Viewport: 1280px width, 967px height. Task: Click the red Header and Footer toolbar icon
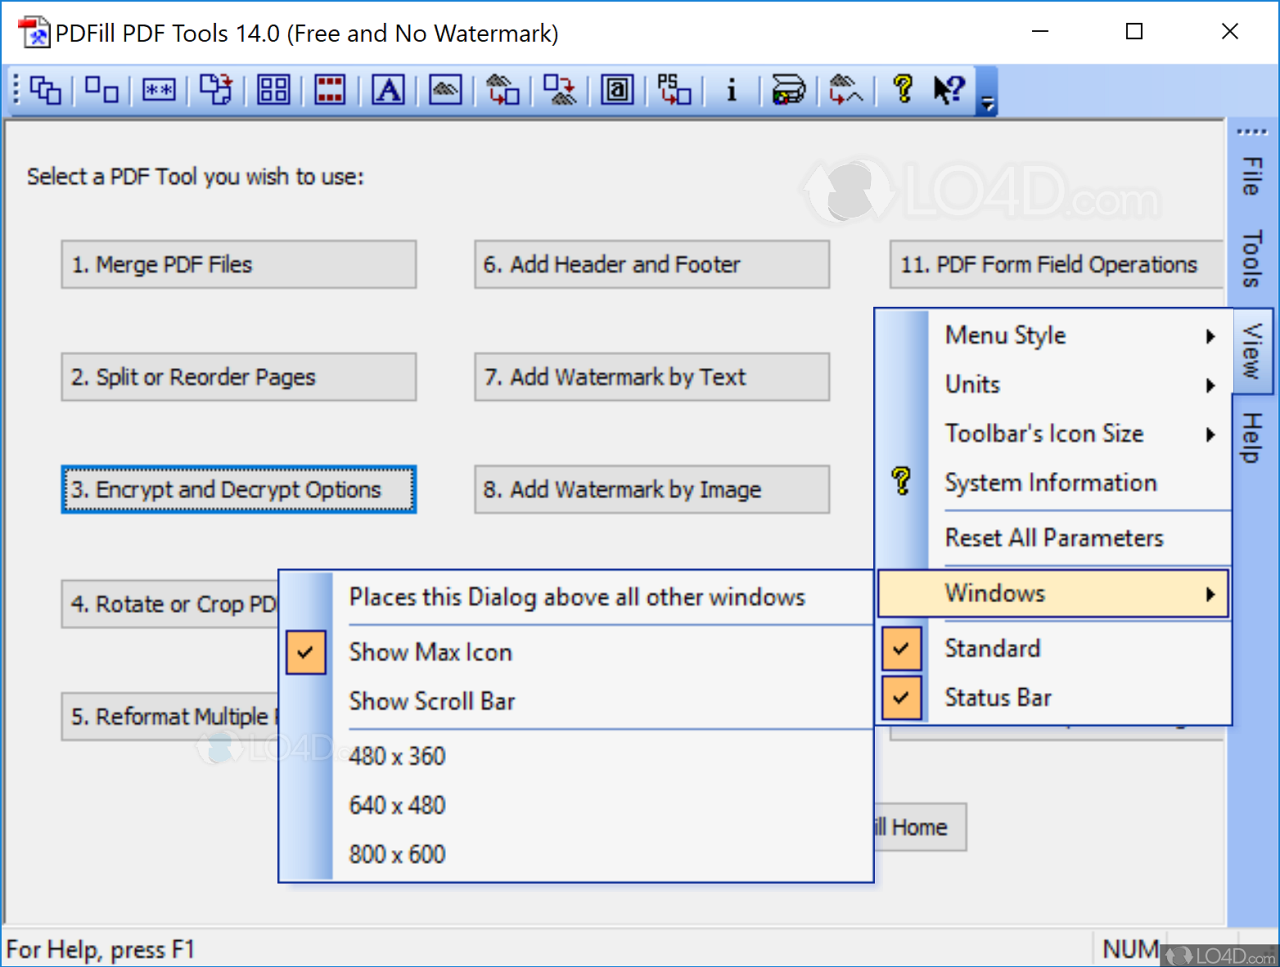click(x=330, y=90)
